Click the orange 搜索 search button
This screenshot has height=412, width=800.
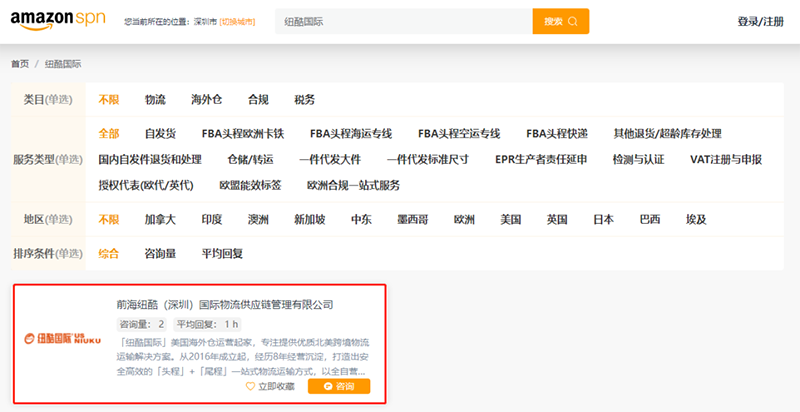pyautogui.click(x=560, y=21)
